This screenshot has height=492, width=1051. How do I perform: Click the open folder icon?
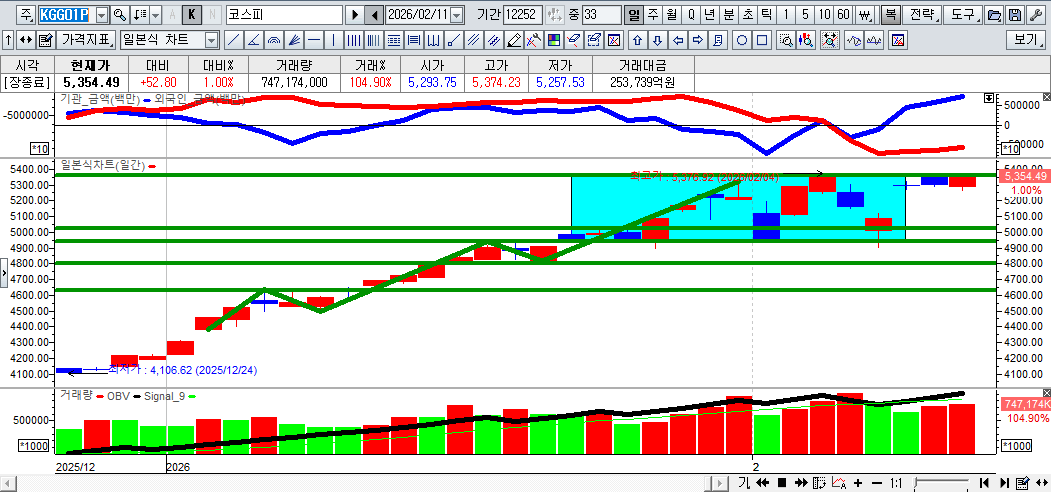click(x=993, y=15)
